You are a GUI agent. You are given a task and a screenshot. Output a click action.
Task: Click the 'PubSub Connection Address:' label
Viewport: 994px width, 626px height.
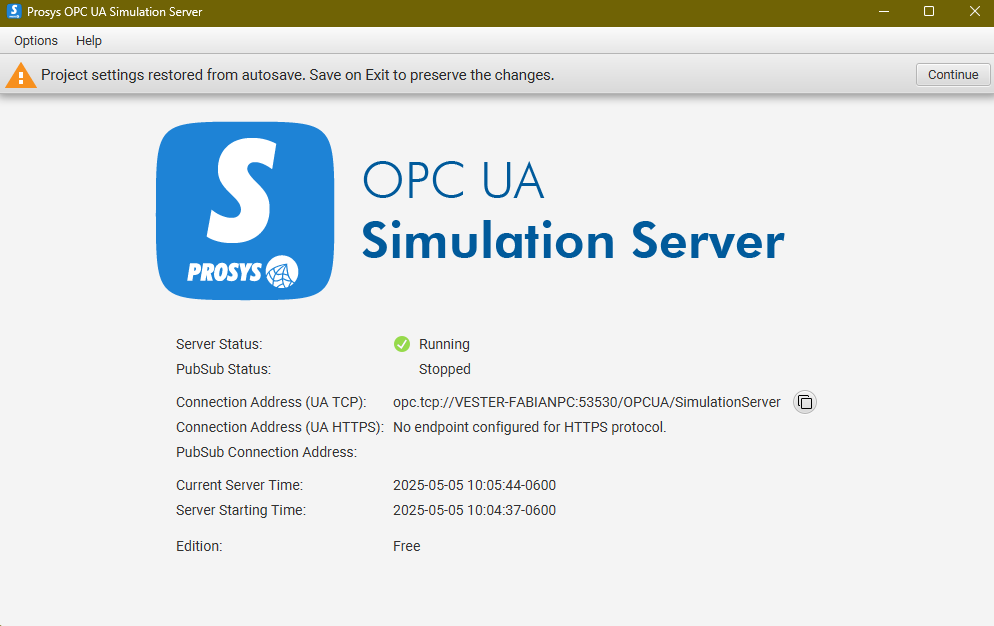pos(266,452)
